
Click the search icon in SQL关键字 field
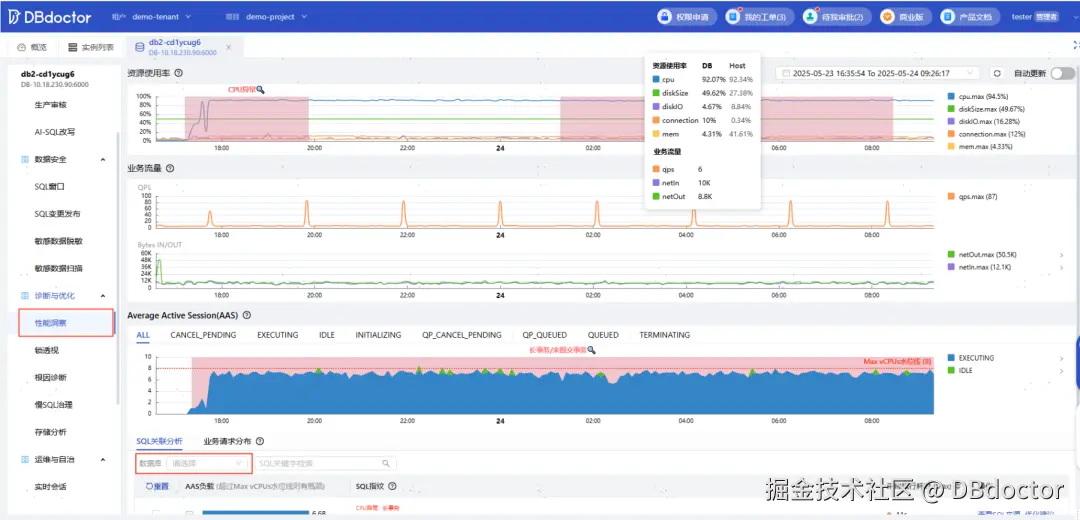tap(386, 464)
